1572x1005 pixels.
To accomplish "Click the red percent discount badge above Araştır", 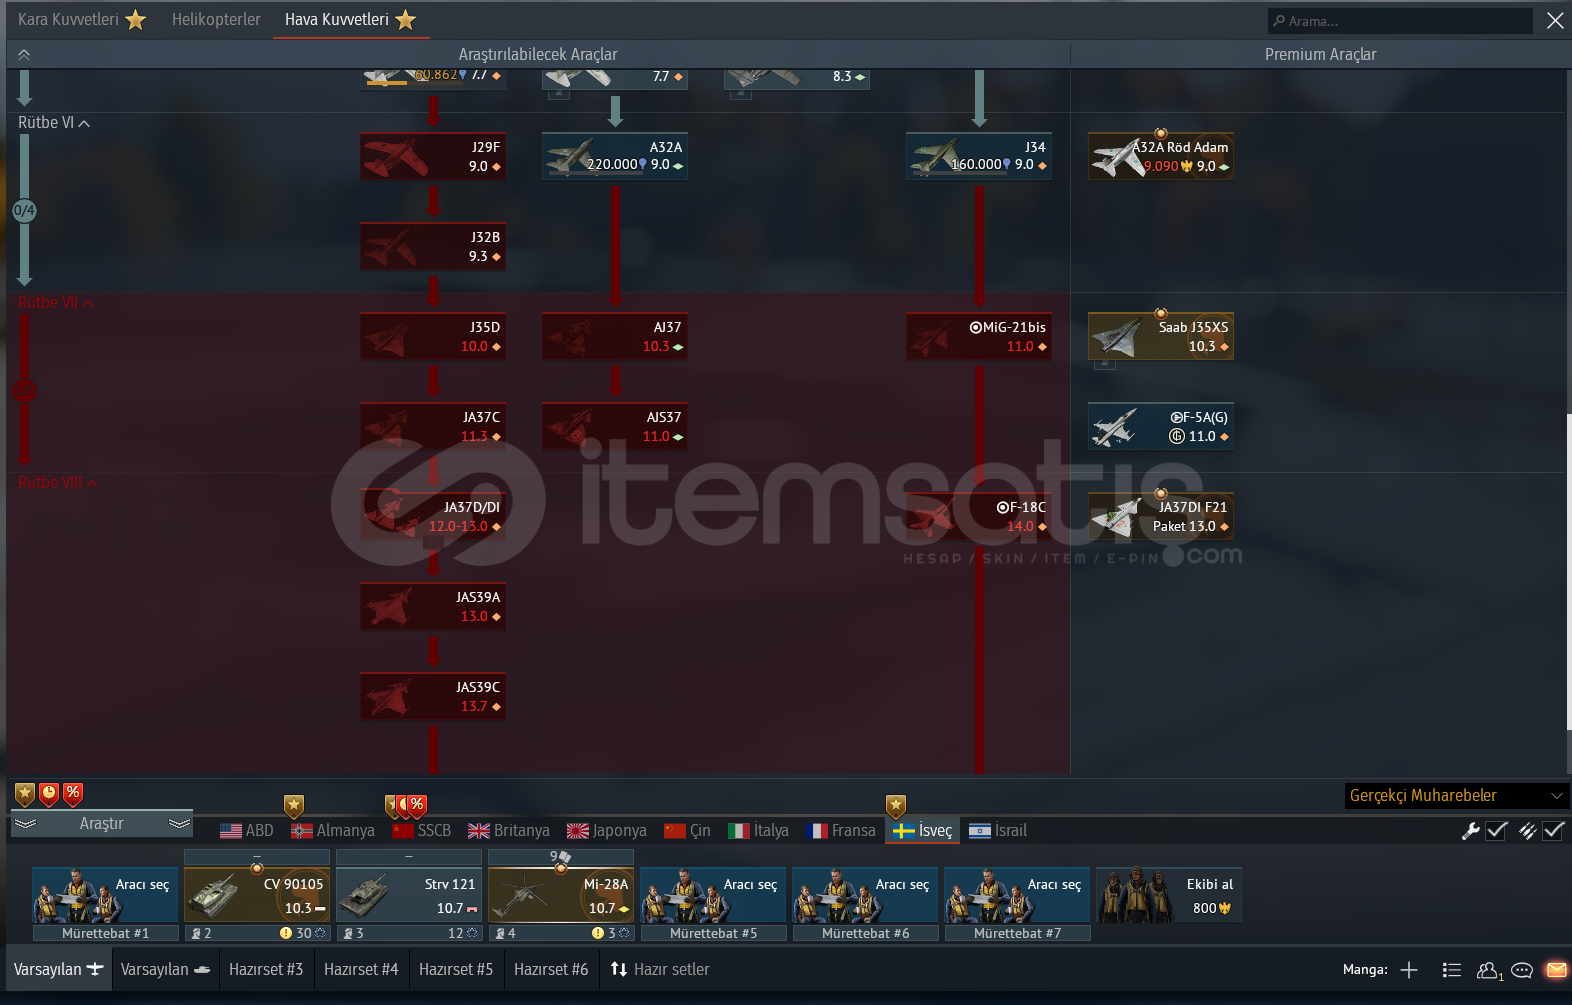I will pos(73,794).
